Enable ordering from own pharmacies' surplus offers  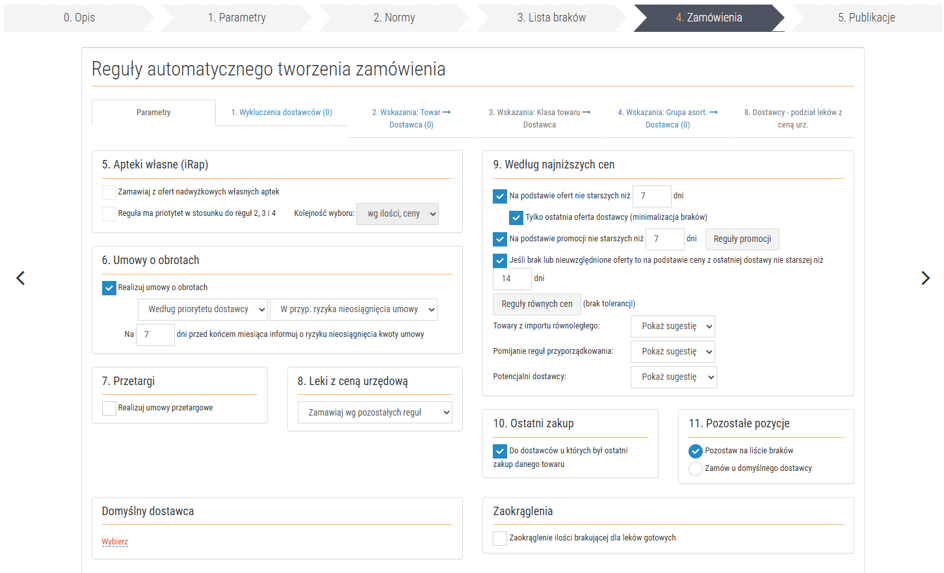click(109, 192)
